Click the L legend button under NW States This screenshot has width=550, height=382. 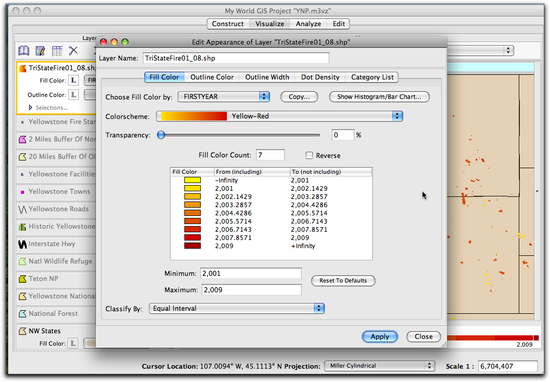coord(73,343)
